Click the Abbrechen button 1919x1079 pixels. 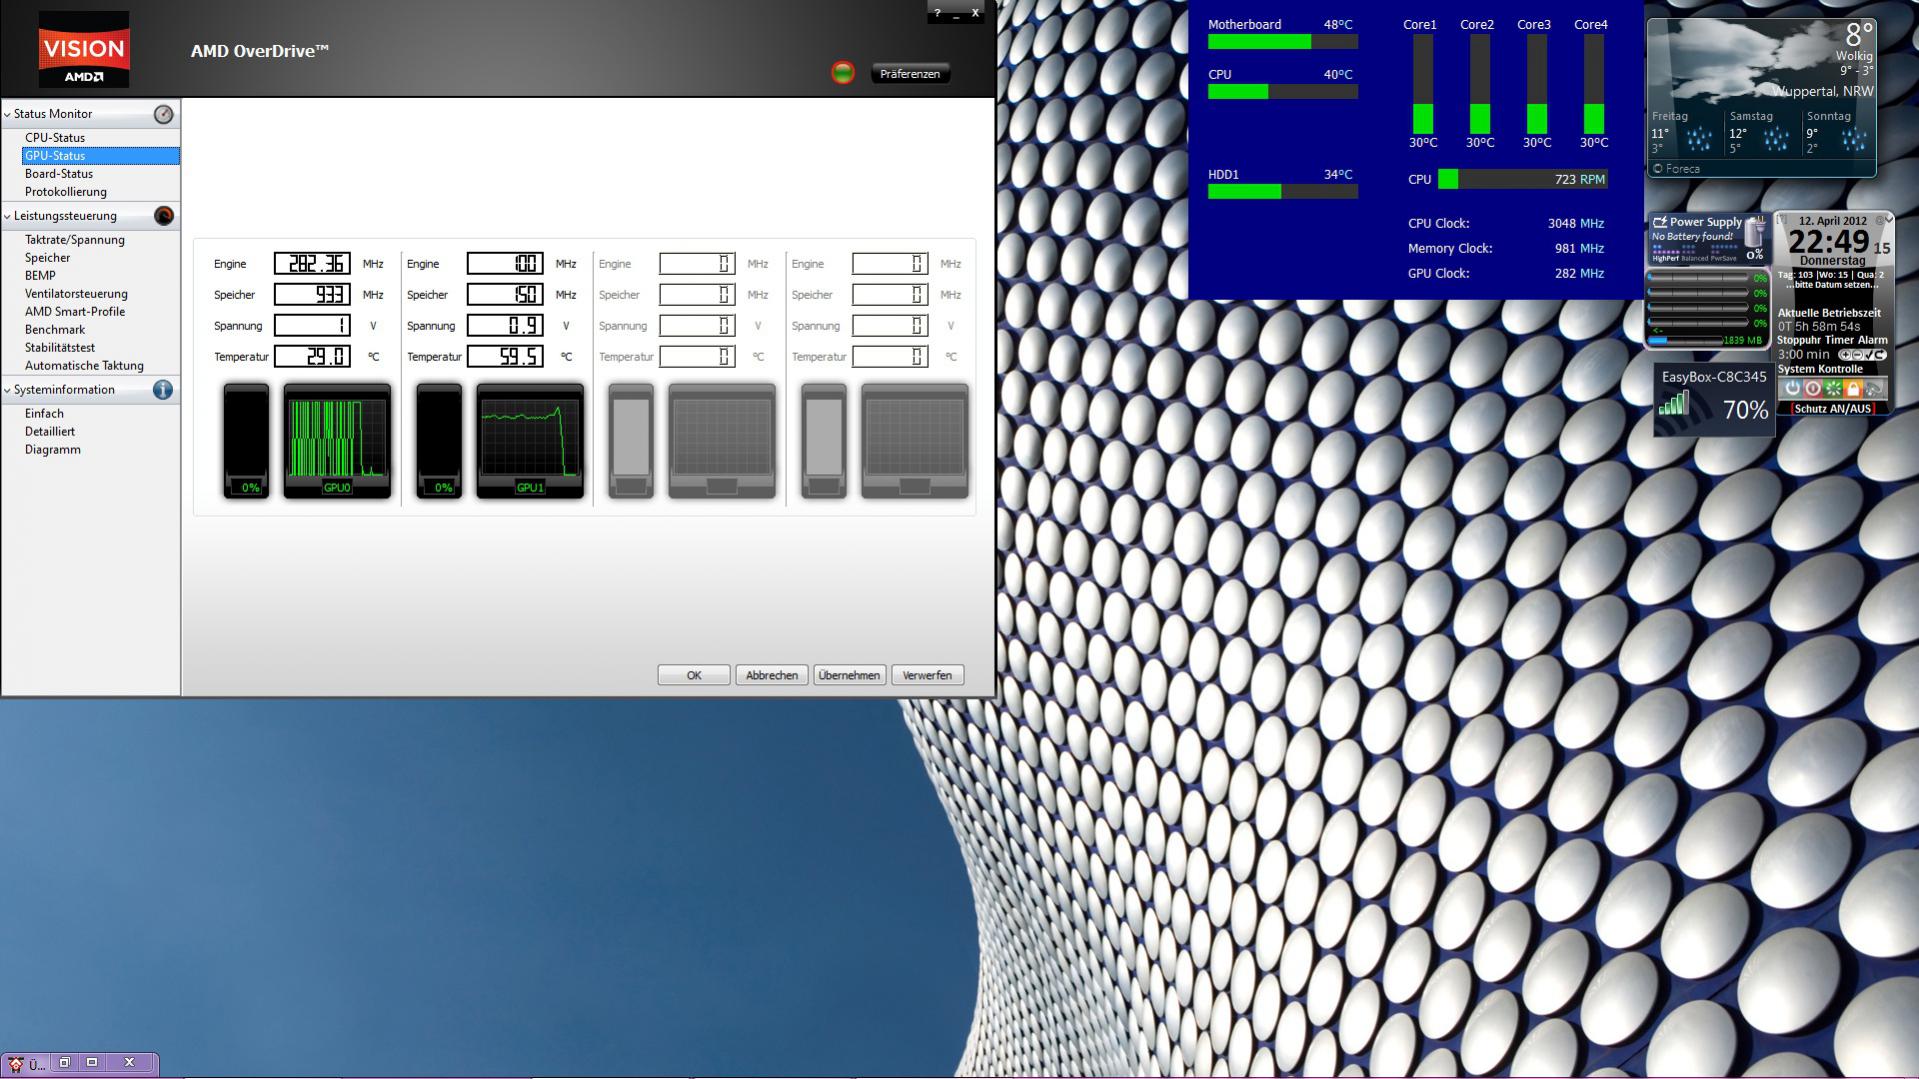[772, 675]
